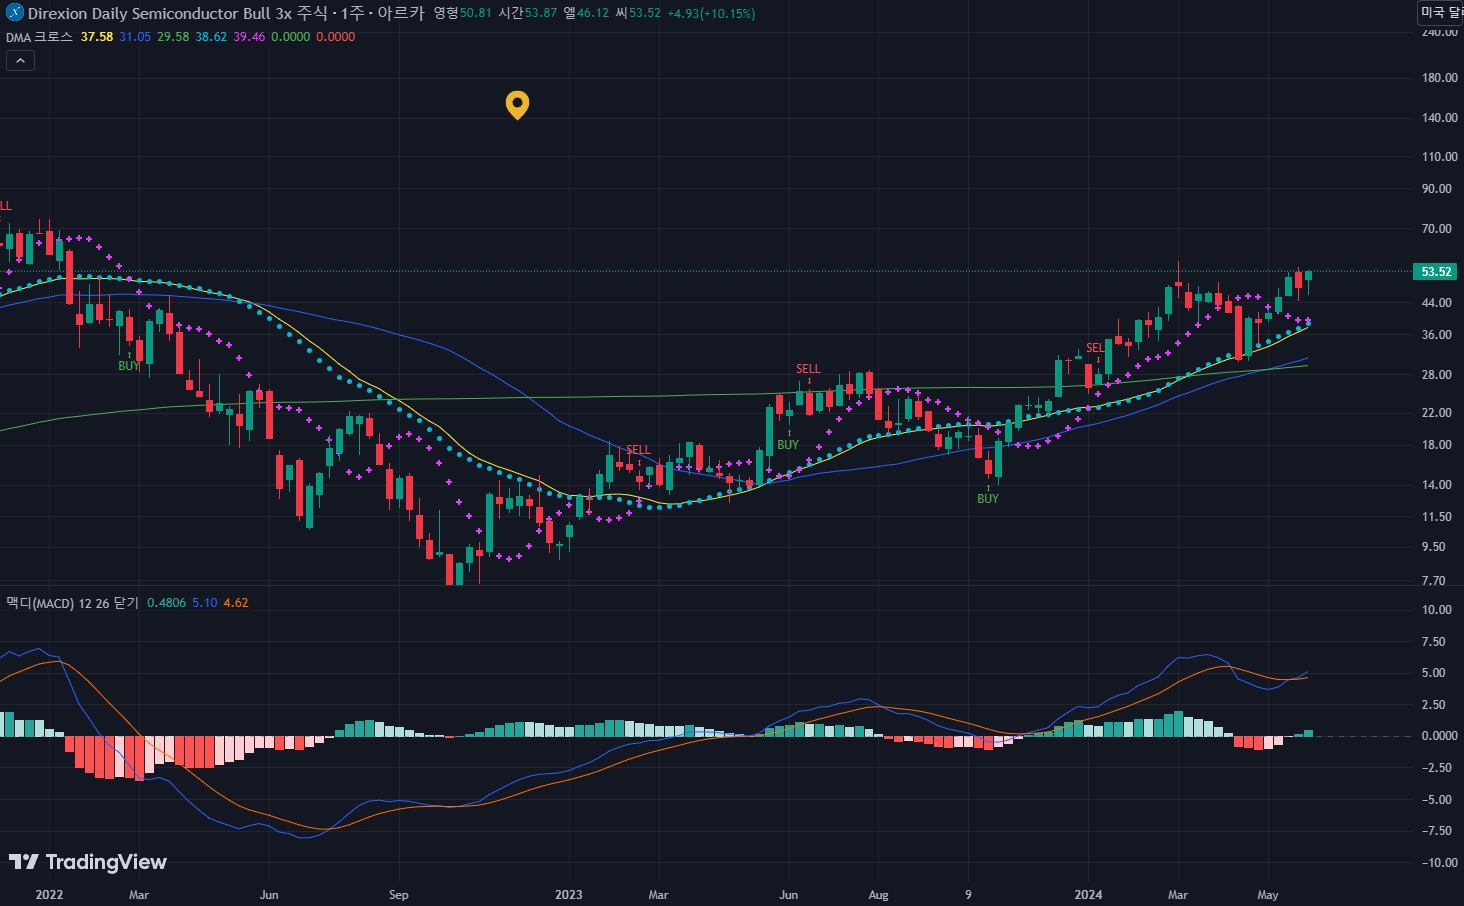Click the Aug label on time axis

(x=878, y=894)
